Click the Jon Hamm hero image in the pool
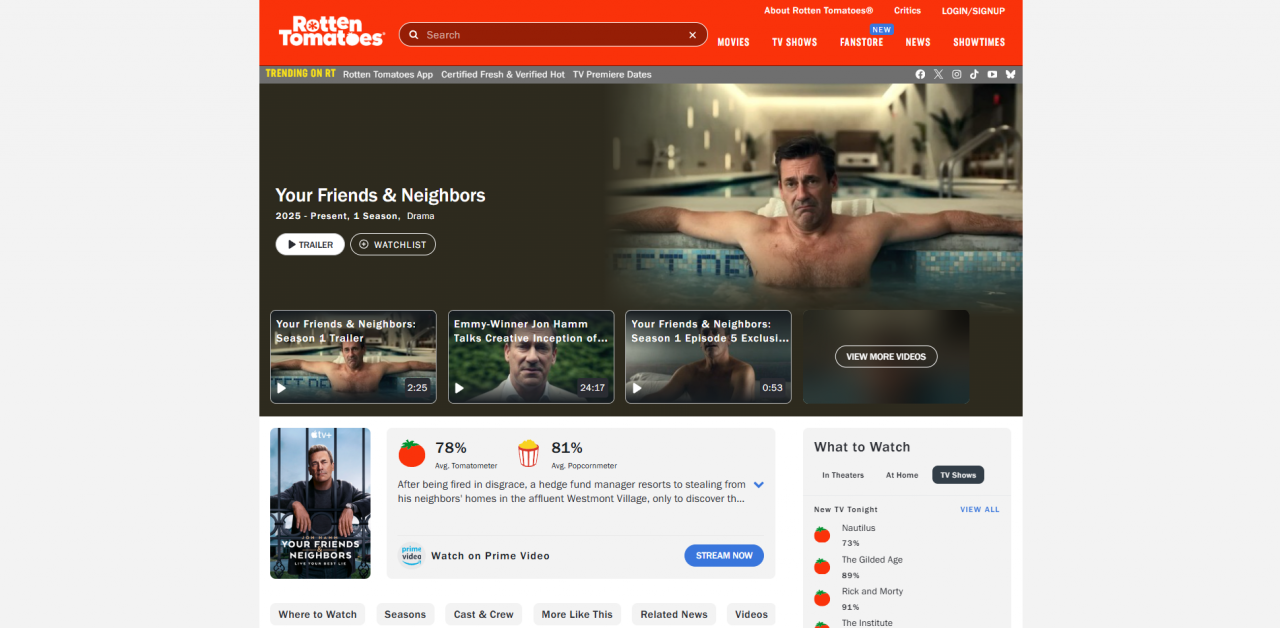 pyautogui.click(x=815, y=196)
